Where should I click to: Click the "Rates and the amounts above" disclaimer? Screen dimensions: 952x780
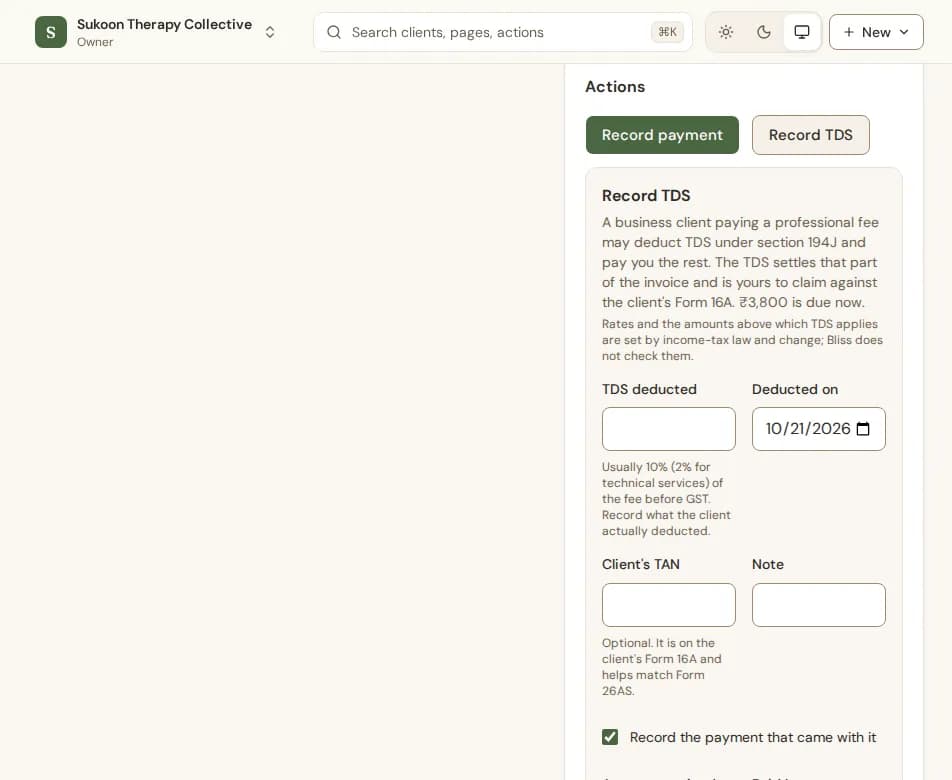742,340
